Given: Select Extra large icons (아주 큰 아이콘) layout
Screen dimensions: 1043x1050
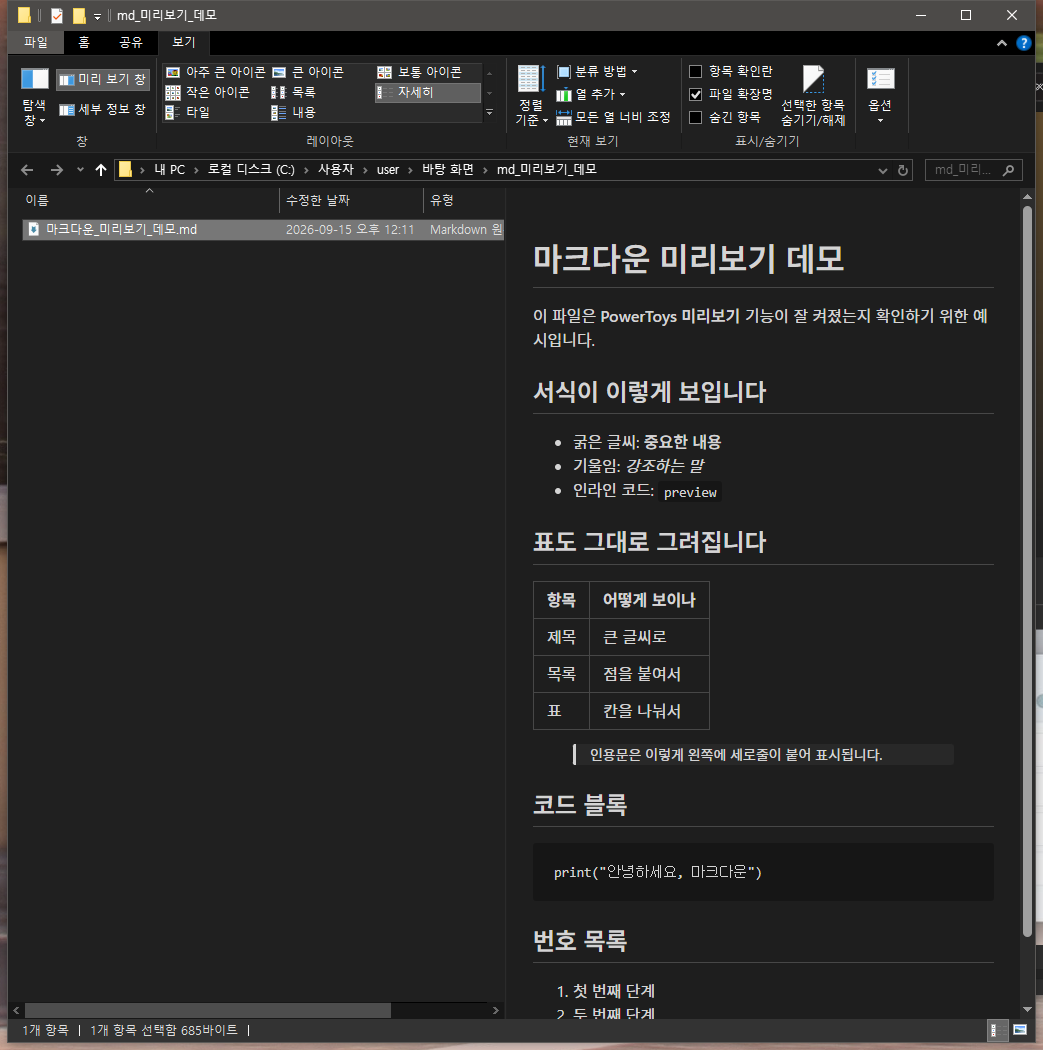Looking at the screenshot, I should coord(215,72).
